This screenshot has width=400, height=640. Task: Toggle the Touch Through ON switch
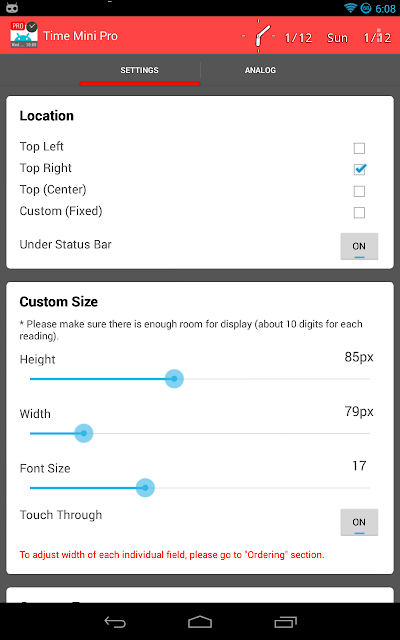359,522
